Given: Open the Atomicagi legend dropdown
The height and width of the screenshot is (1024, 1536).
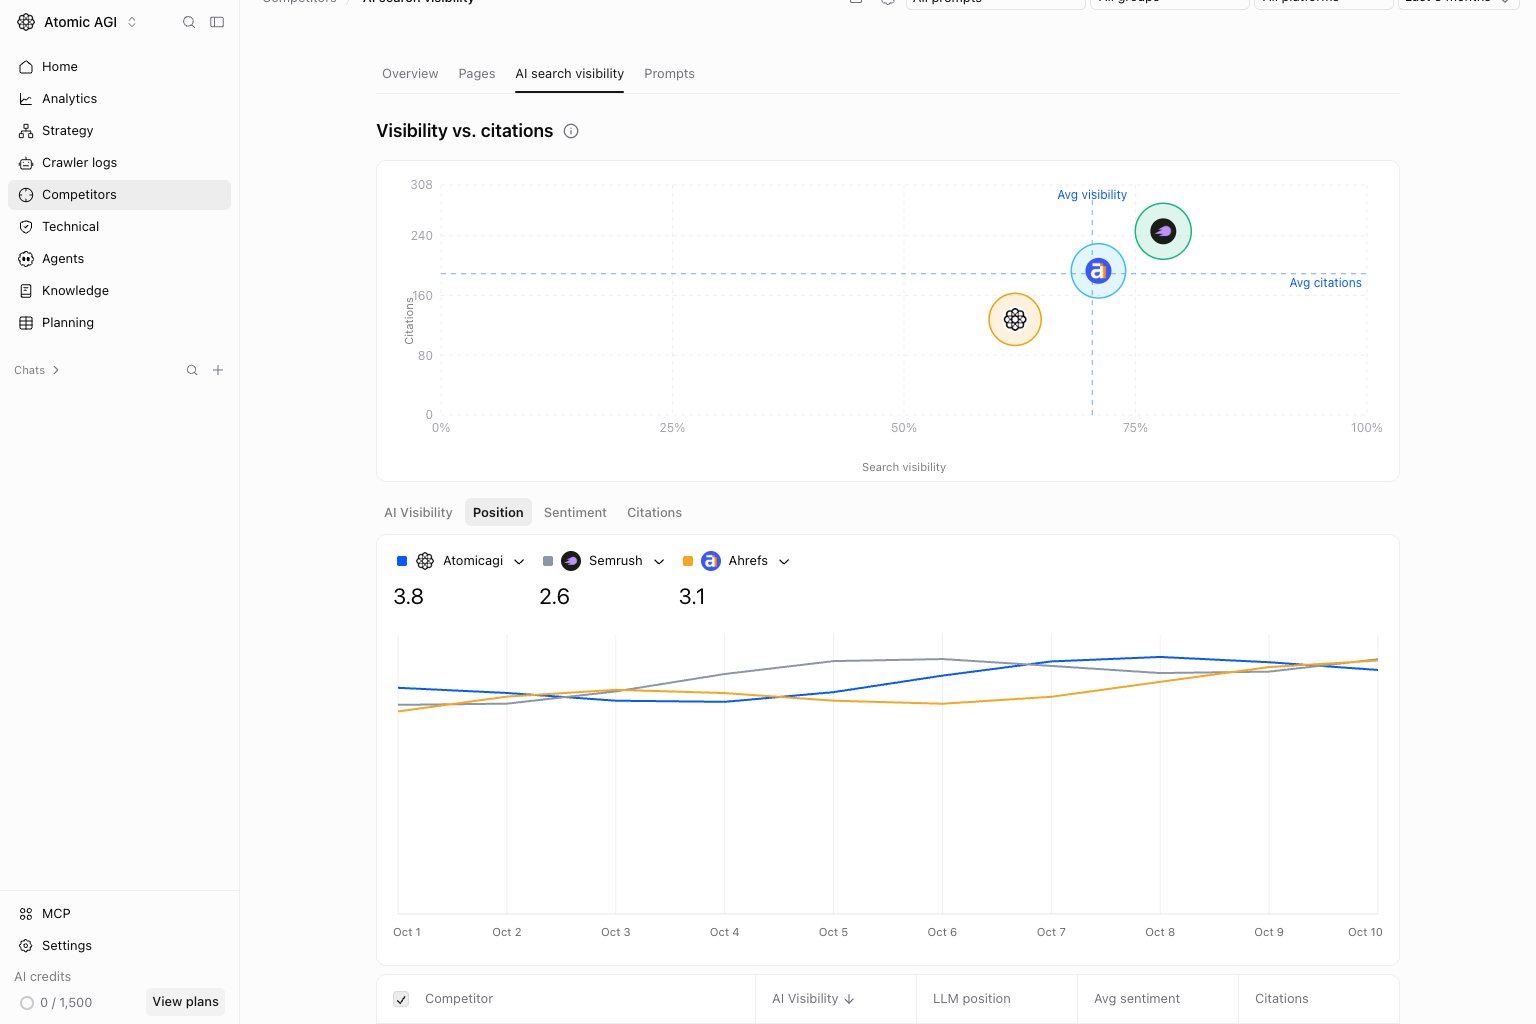Looking at the screenshot, I should point(519,562).
